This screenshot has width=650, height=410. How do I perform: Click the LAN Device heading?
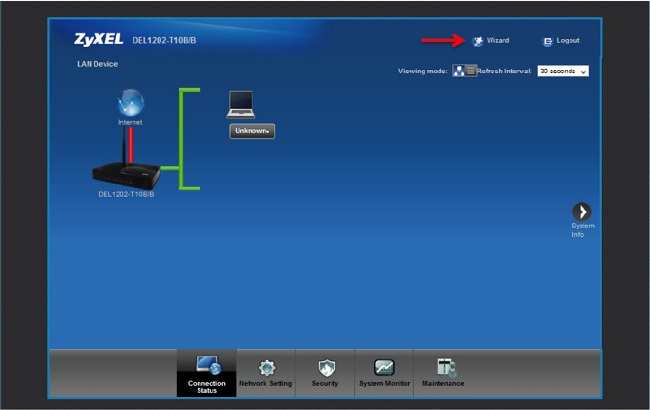point(97,64)
